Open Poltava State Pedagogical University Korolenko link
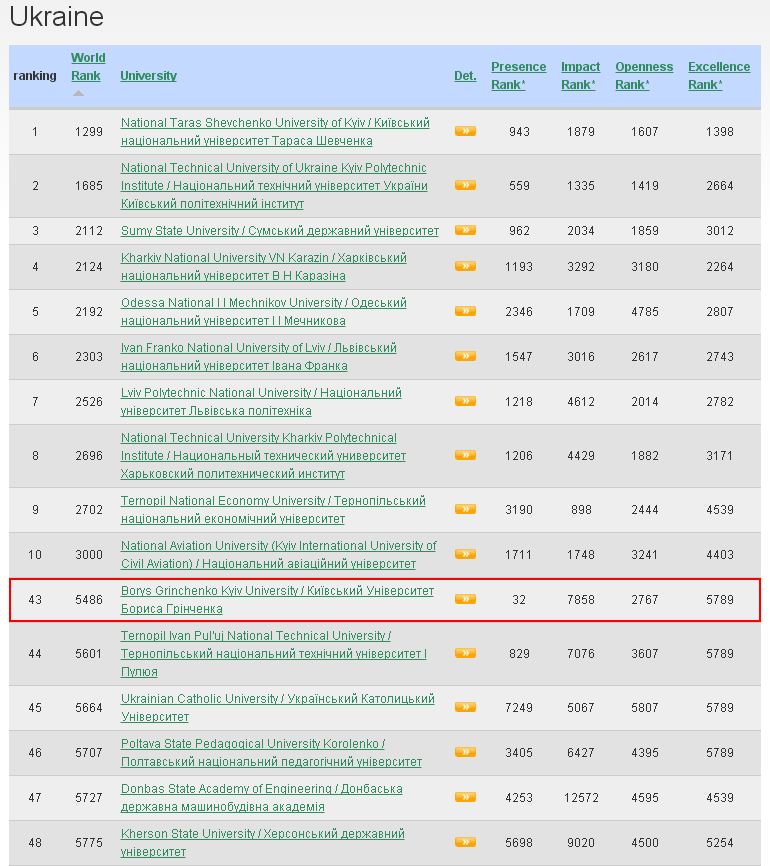Screen dimensions: 770x866 tap(271, 752)
